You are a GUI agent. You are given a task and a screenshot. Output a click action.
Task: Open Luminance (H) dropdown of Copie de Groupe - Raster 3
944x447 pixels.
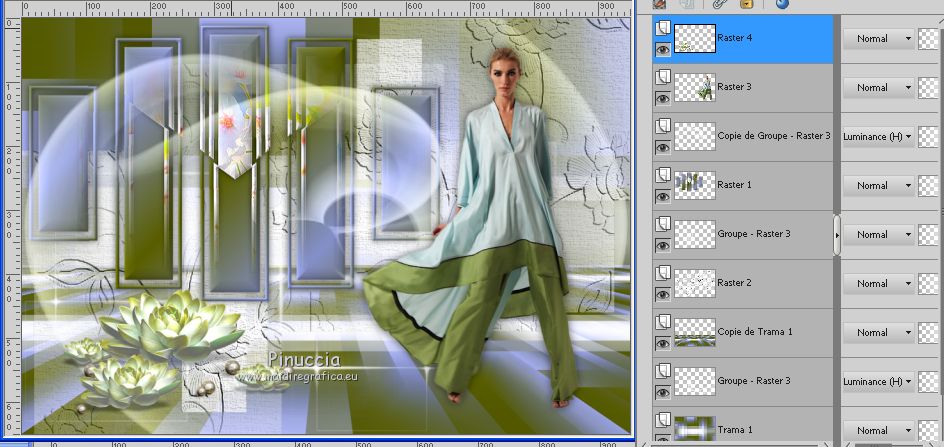pos(878,137)
